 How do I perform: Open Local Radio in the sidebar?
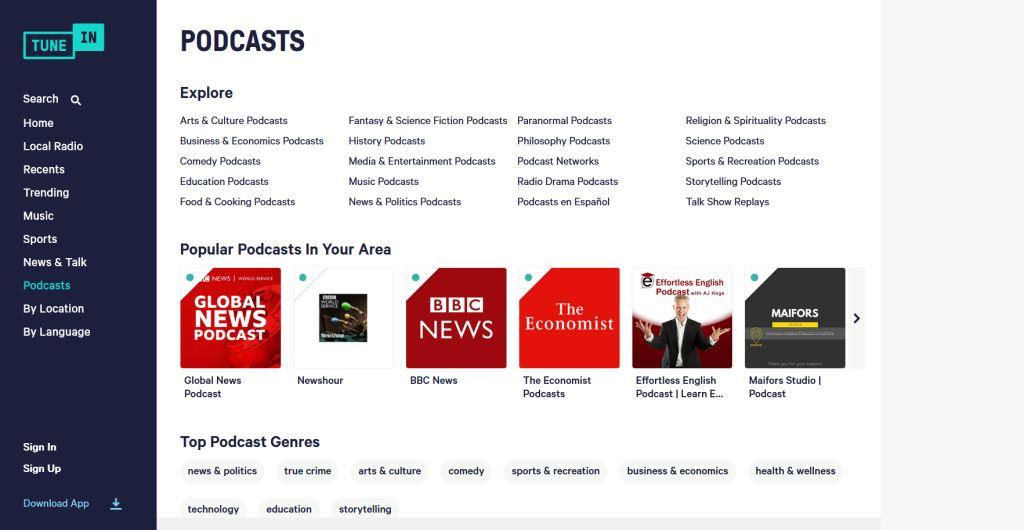pos(53,146)
